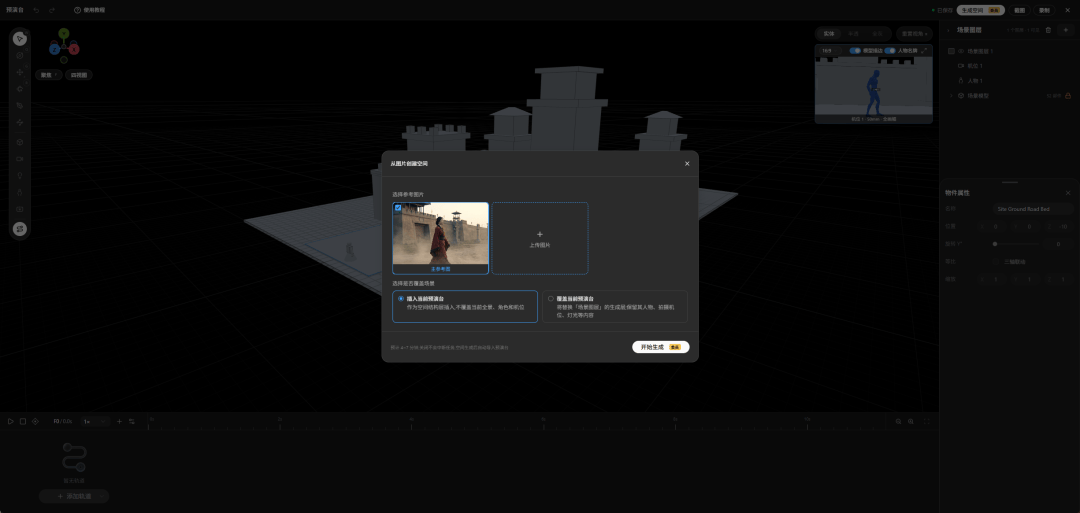Expand camera preview with fullscreen arrows icon
This screenshot has height=513, width=1080.
coord(924,50)
